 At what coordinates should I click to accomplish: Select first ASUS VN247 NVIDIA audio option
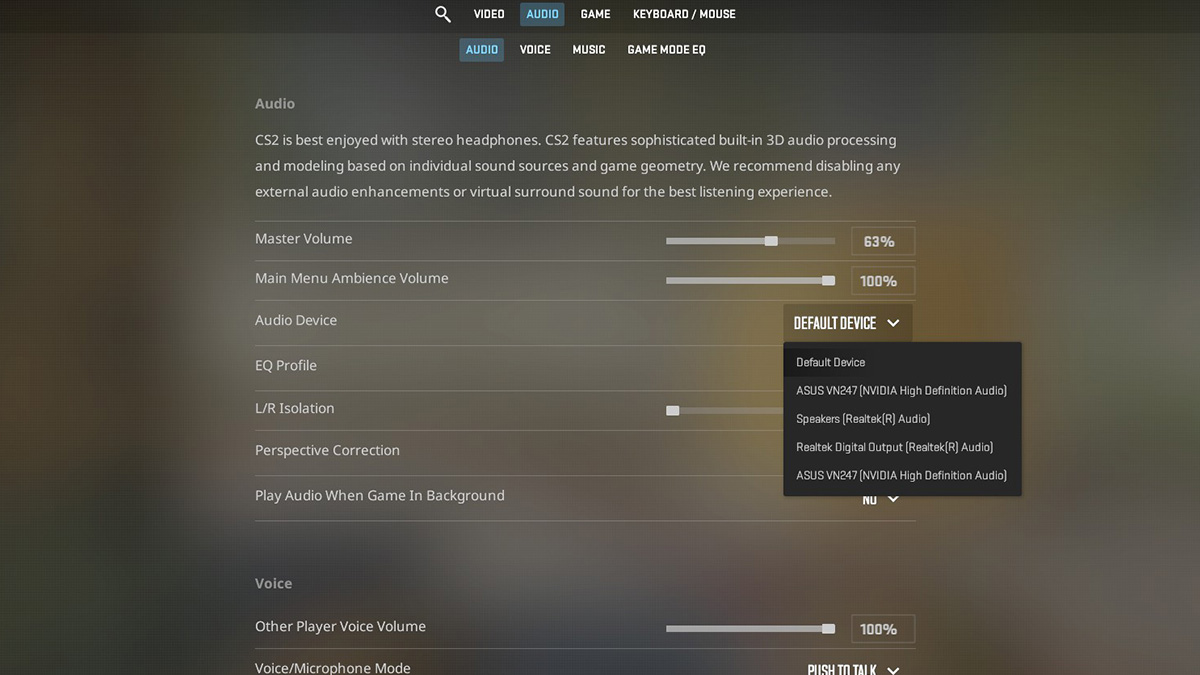[x=902, y=391]
